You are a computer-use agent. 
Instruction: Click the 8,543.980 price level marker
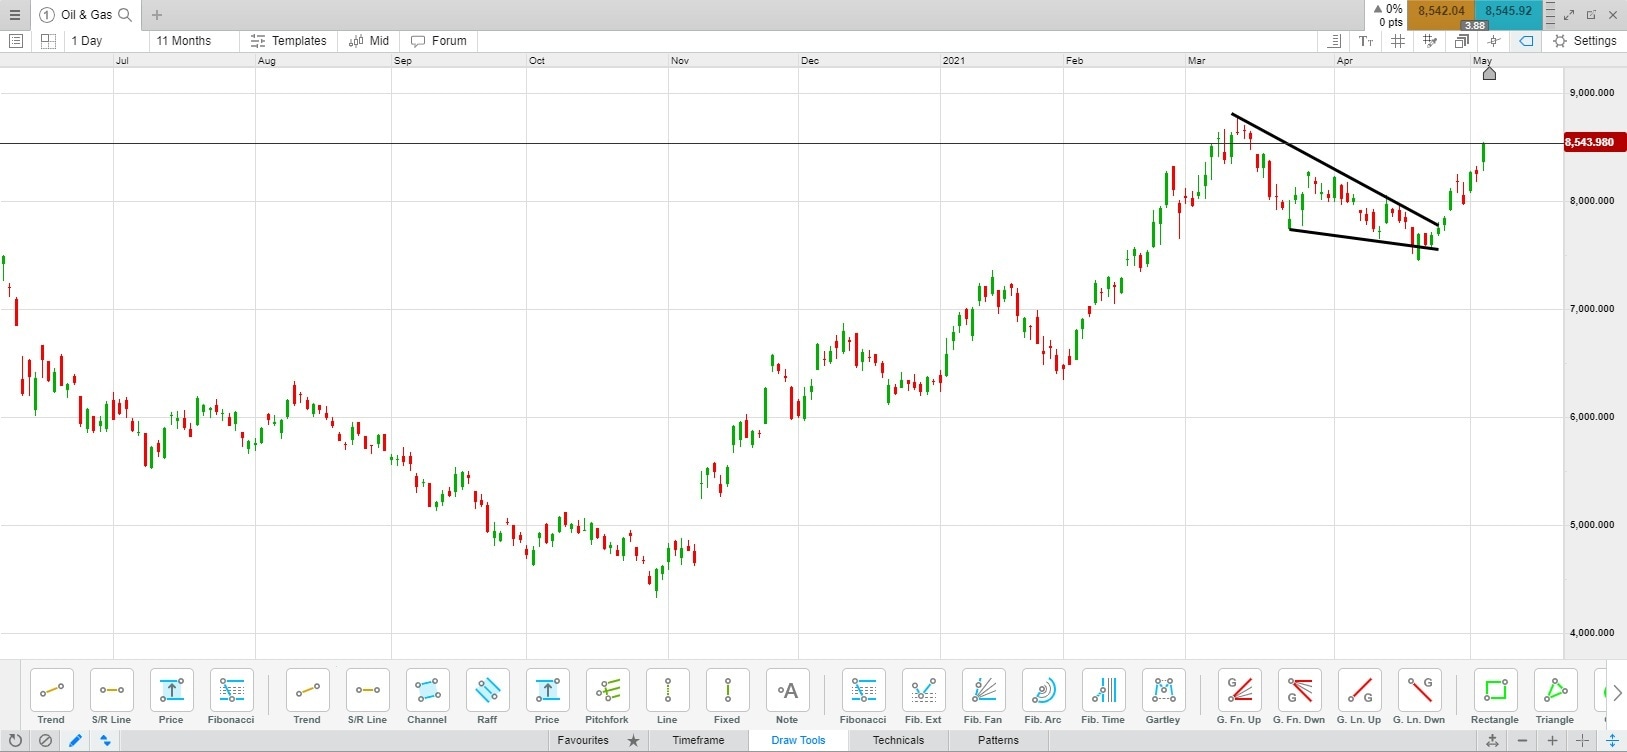point(1590,142)
